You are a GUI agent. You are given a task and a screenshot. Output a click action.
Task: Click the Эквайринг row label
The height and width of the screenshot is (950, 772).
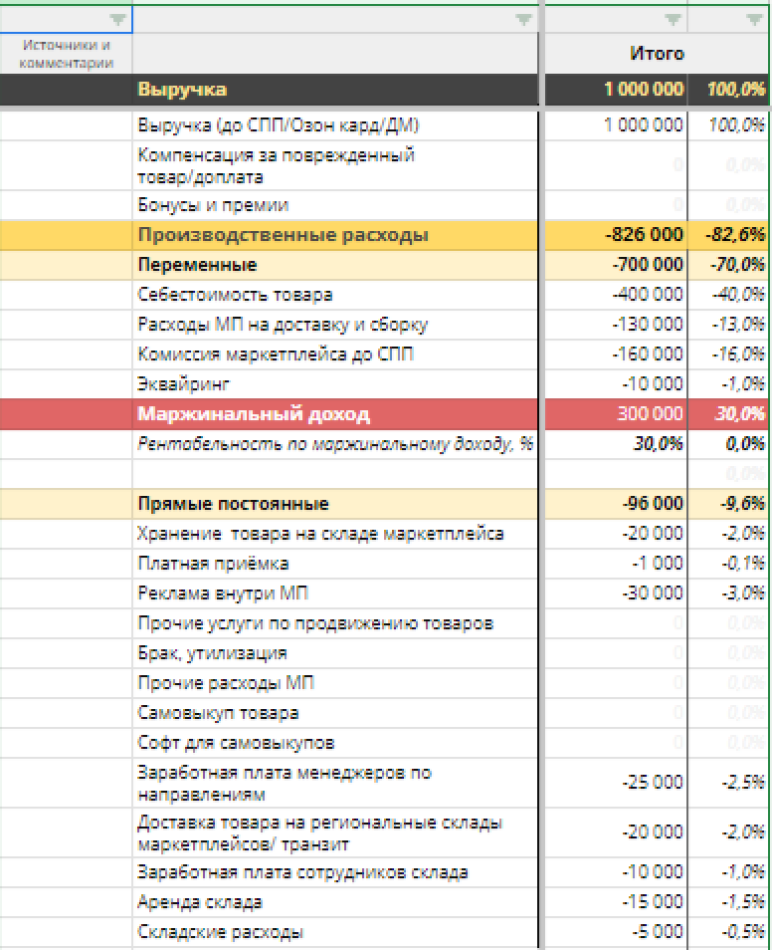coord(179,384)
